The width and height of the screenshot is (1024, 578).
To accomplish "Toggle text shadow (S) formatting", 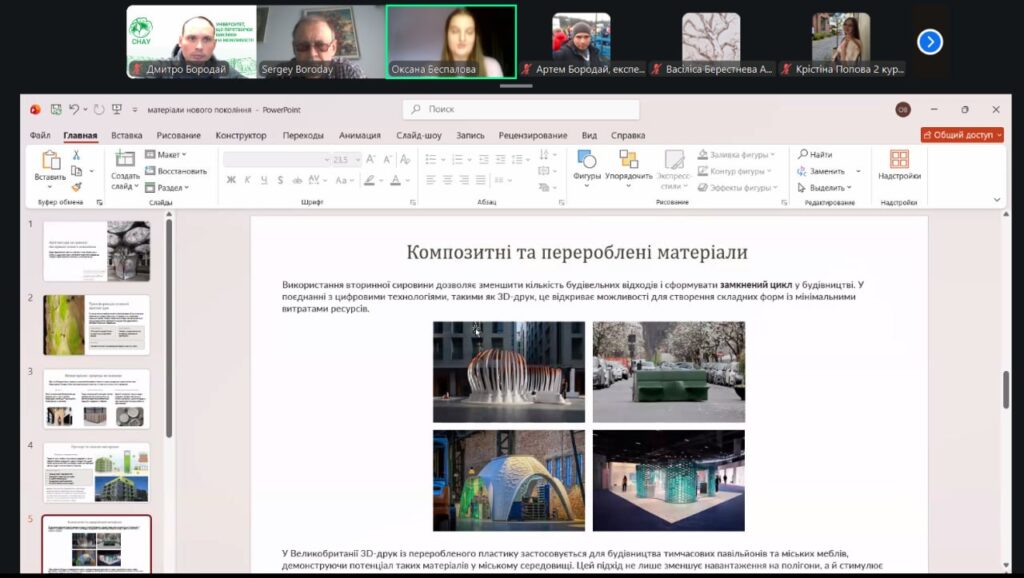I will (281, 180).
